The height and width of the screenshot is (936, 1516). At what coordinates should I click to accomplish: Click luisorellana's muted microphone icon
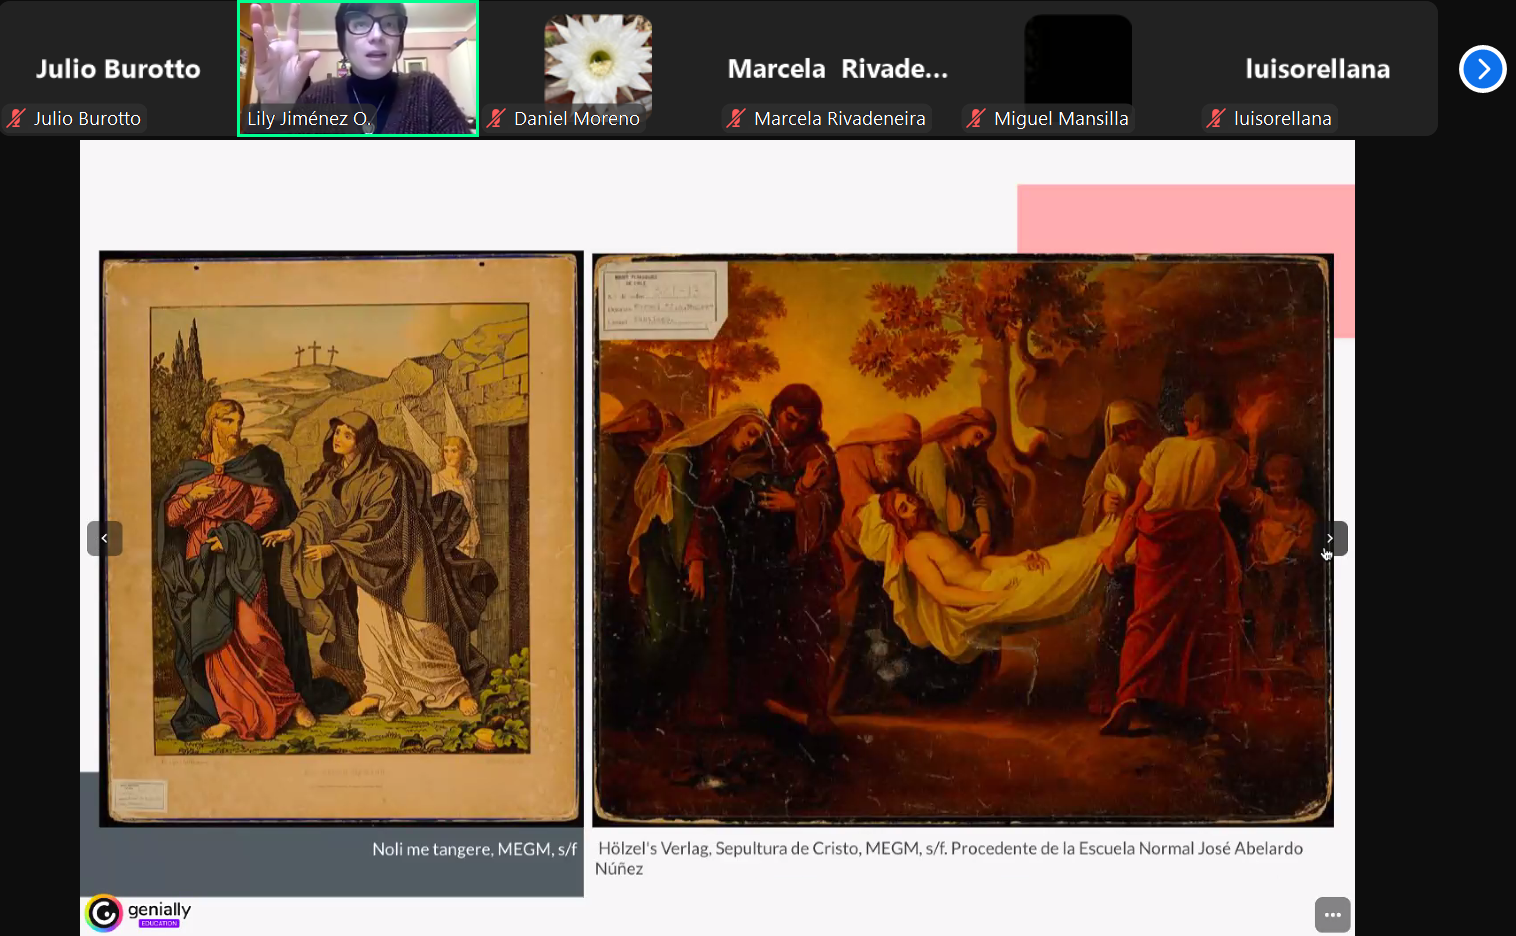(1216, 119)
